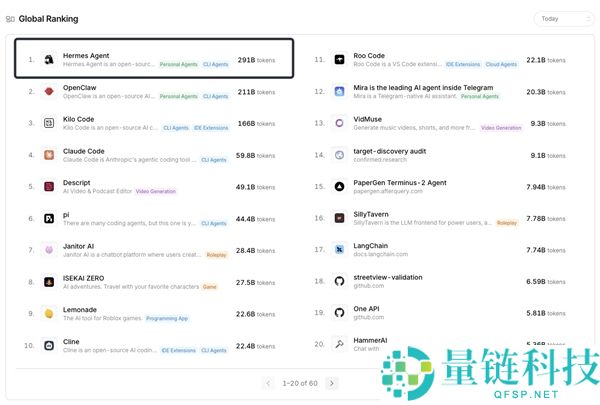Open the LangChain title link
The image size is (600, 405).
click(370, 245)
